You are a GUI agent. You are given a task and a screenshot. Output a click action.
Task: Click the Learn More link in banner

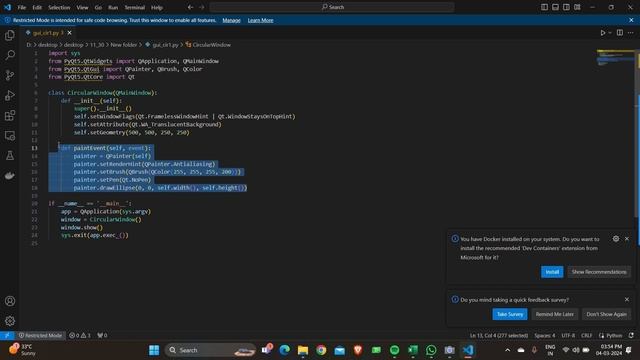click(260, 20)
